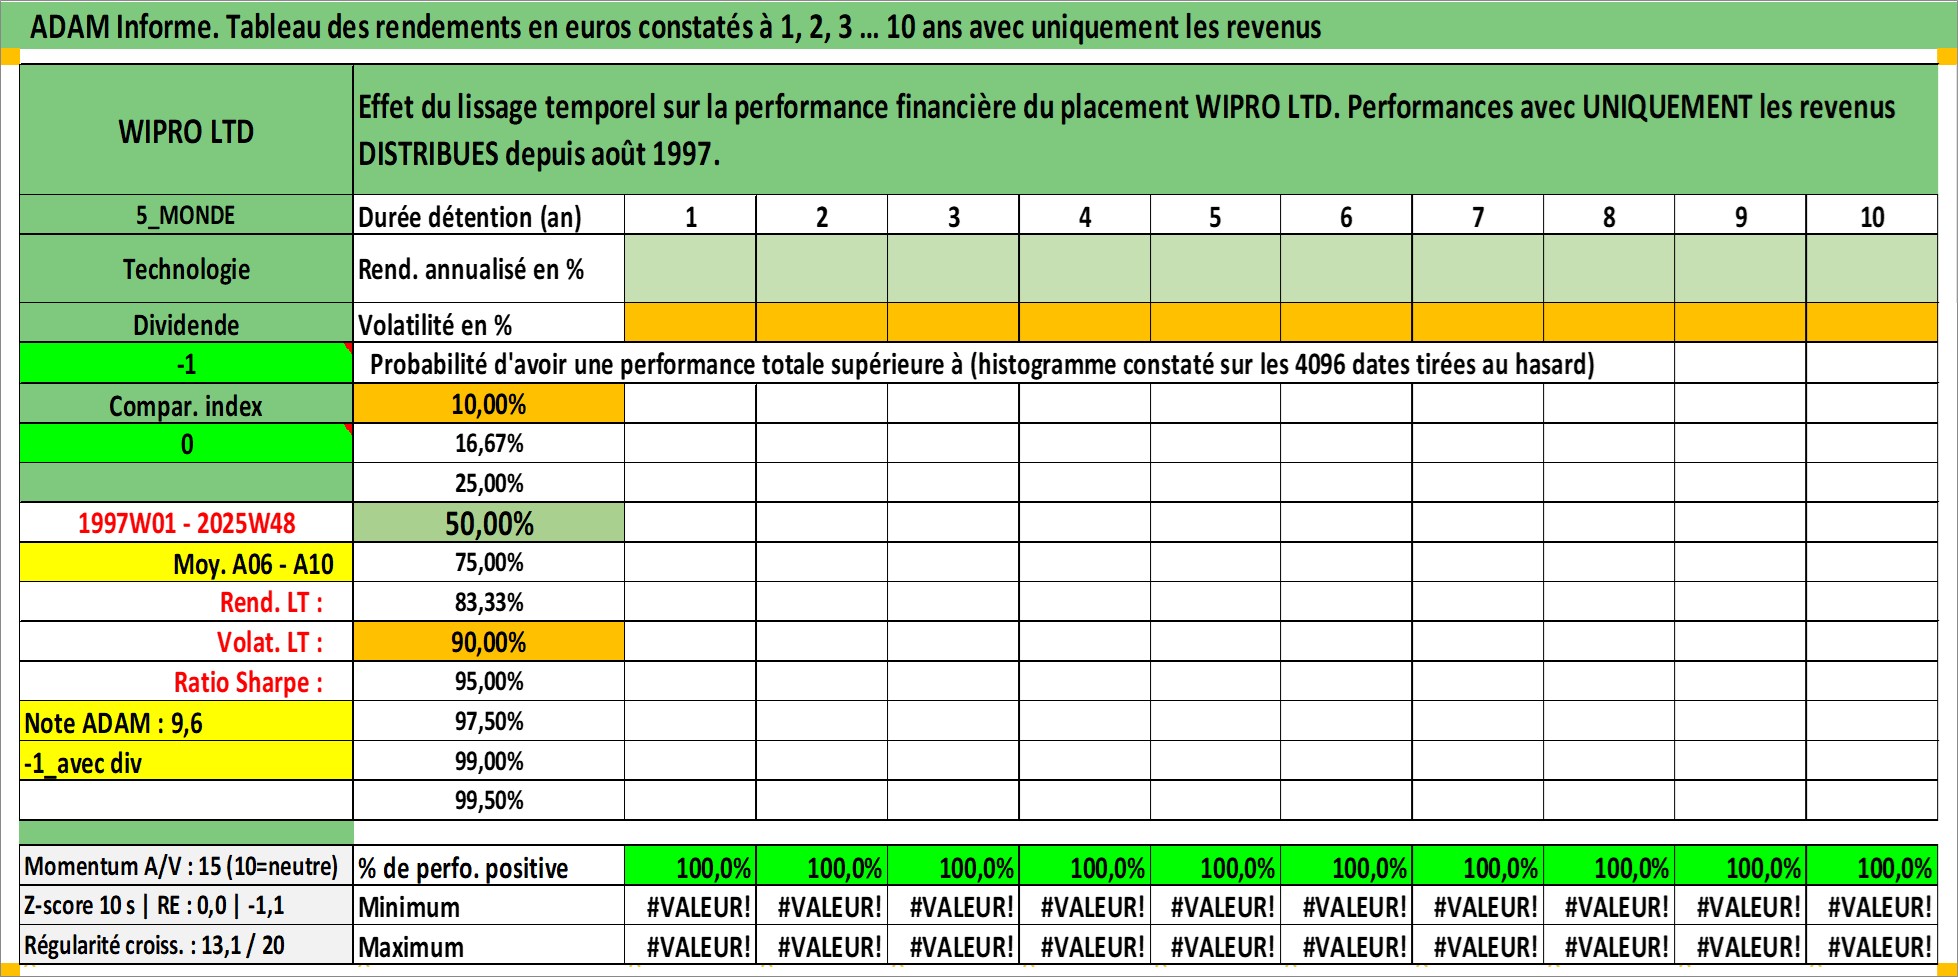
Task: Select the bright green '0' cell
Action: tap(186, 444)
